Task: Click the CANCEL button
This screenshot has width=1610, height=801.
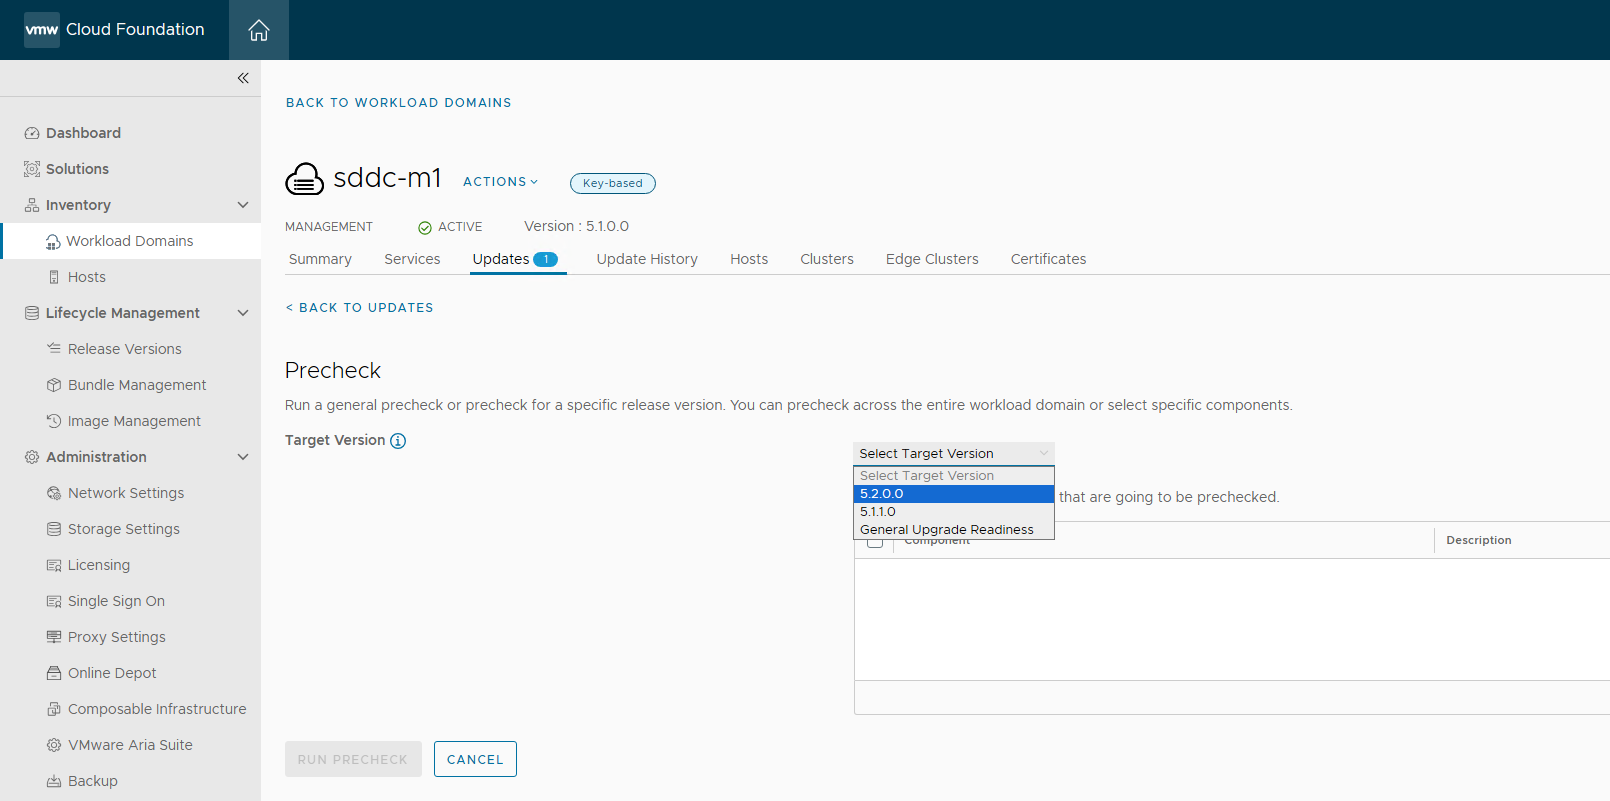Action: pos(475,759)
